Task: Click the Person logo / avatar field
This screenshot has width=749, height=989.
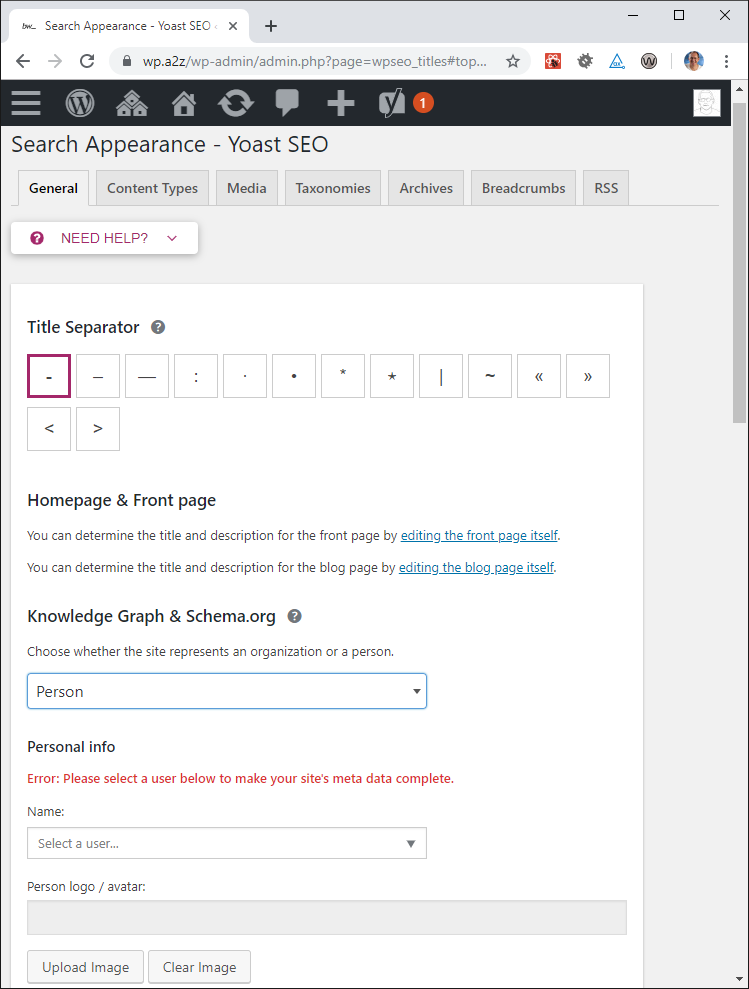Action: 327,918
